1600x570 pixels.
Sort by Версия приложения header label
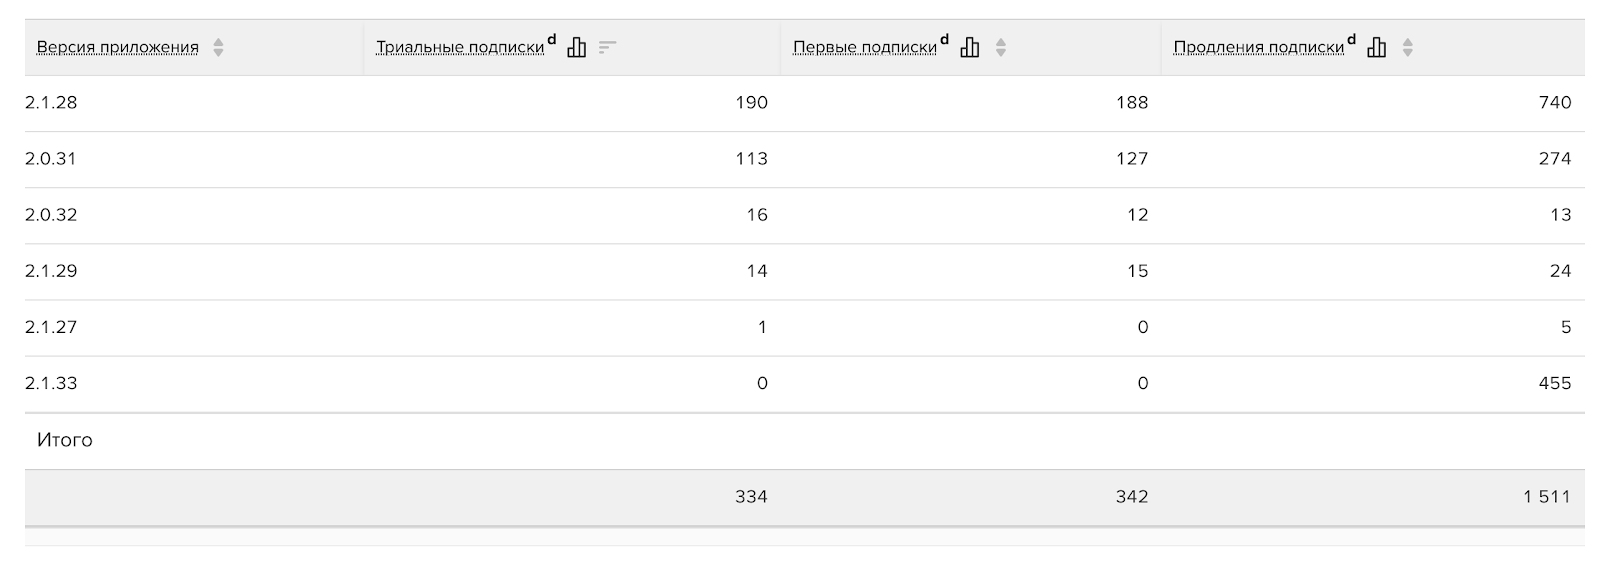[118, 47]
